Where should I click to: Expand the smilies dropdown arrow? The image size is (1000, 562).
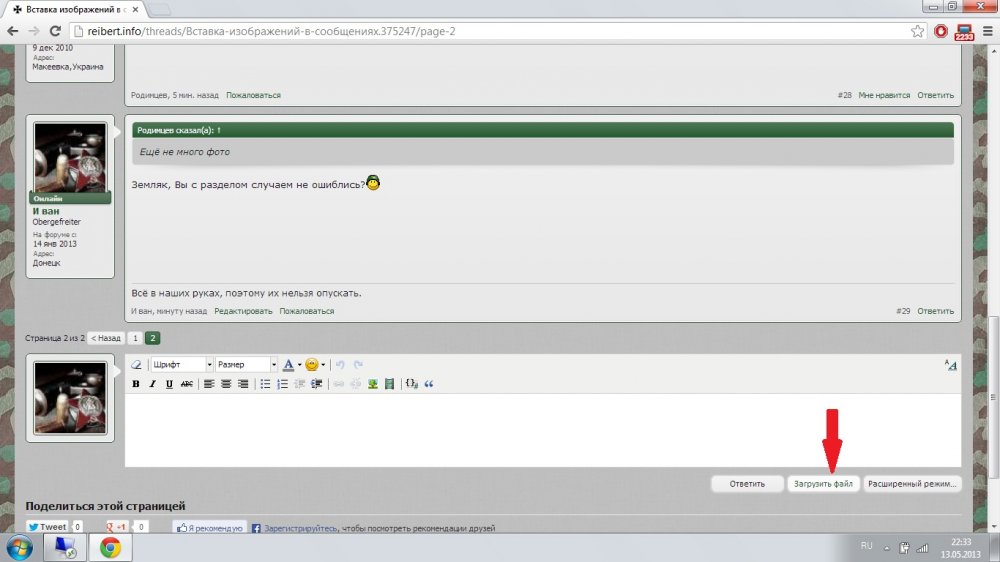pyautogui.click(x=323, y=365)
